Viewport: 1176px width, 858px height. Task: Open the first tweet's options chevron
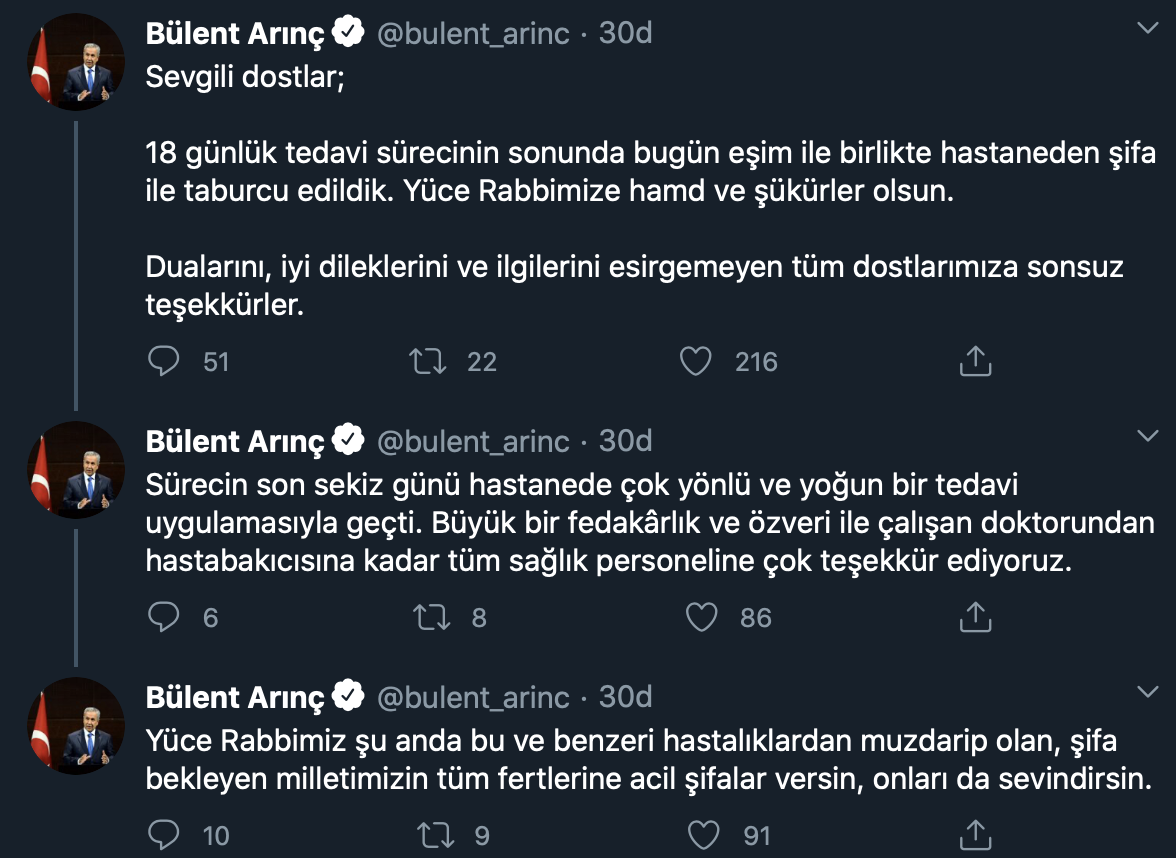[x=1146, y=27]
